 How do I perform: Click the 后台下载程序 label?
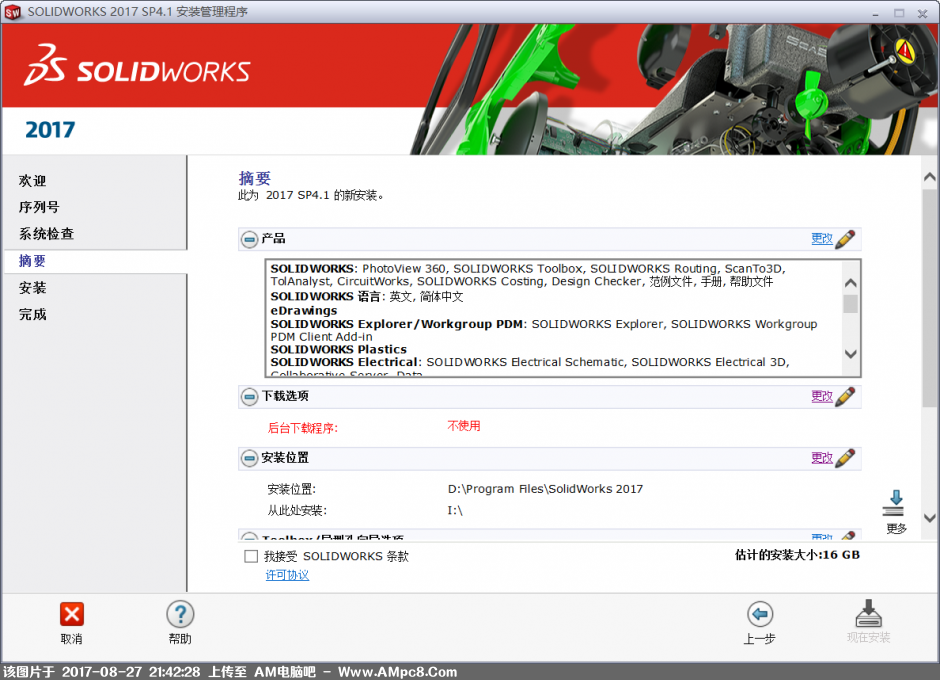click(303, 428)
